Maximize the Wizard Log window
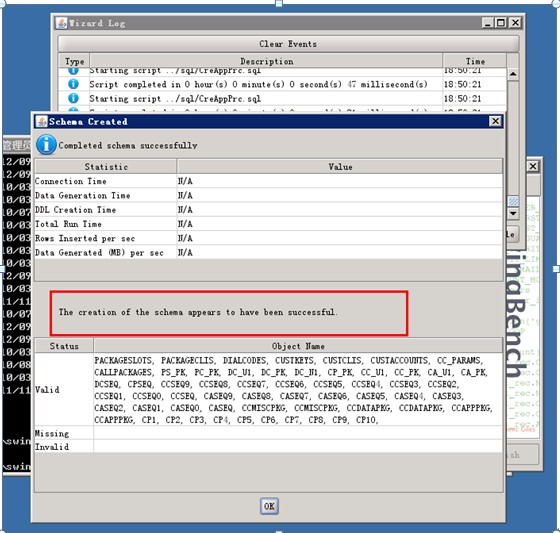This screenshot has width=560, height=533. coord(501,23)
